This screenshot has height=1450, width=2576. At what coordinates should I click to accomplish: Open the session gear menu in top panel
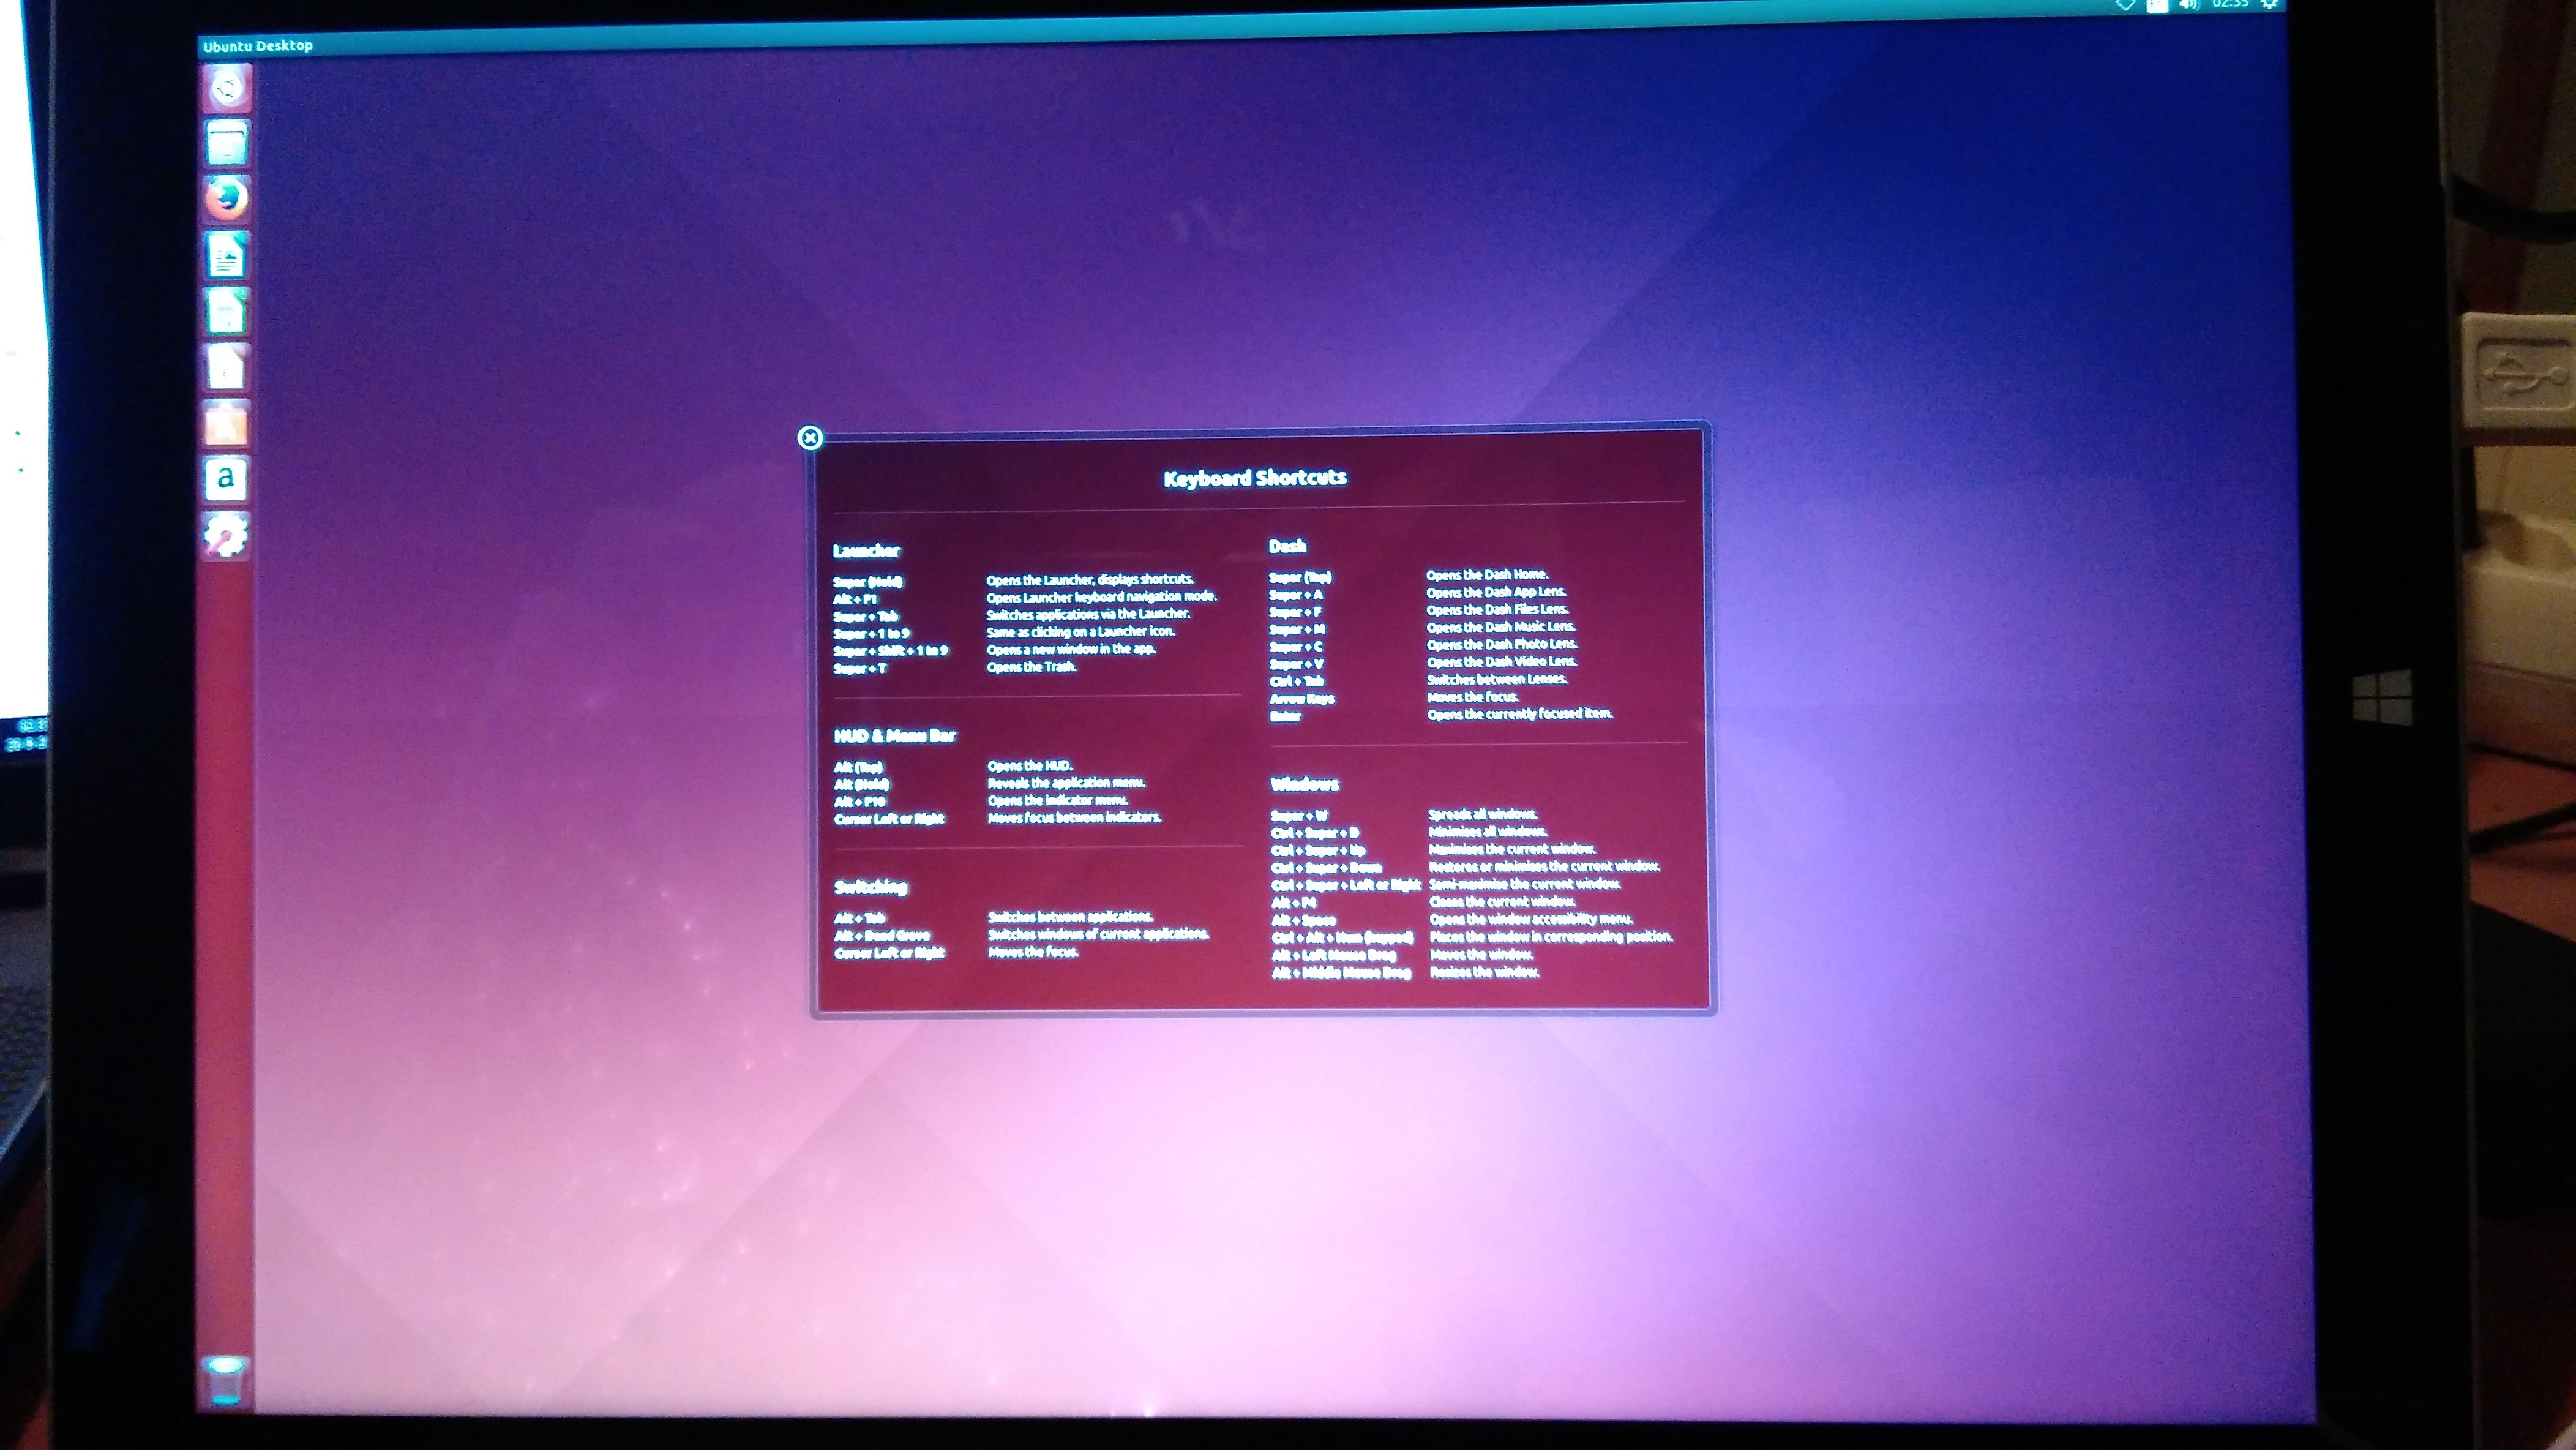point(2270,4)
